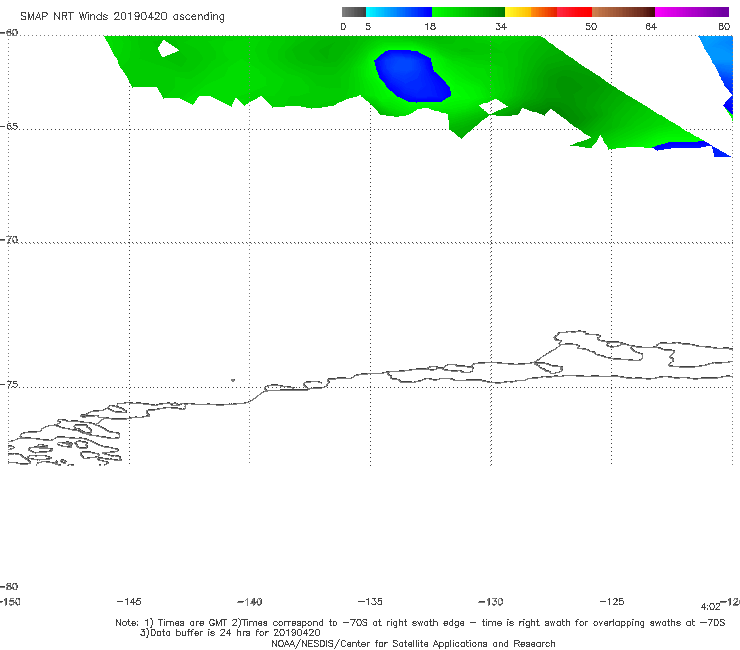Click the large blue low-wind patch in green swath
This screenshot has height=650, width=740.
click(412, 76)
